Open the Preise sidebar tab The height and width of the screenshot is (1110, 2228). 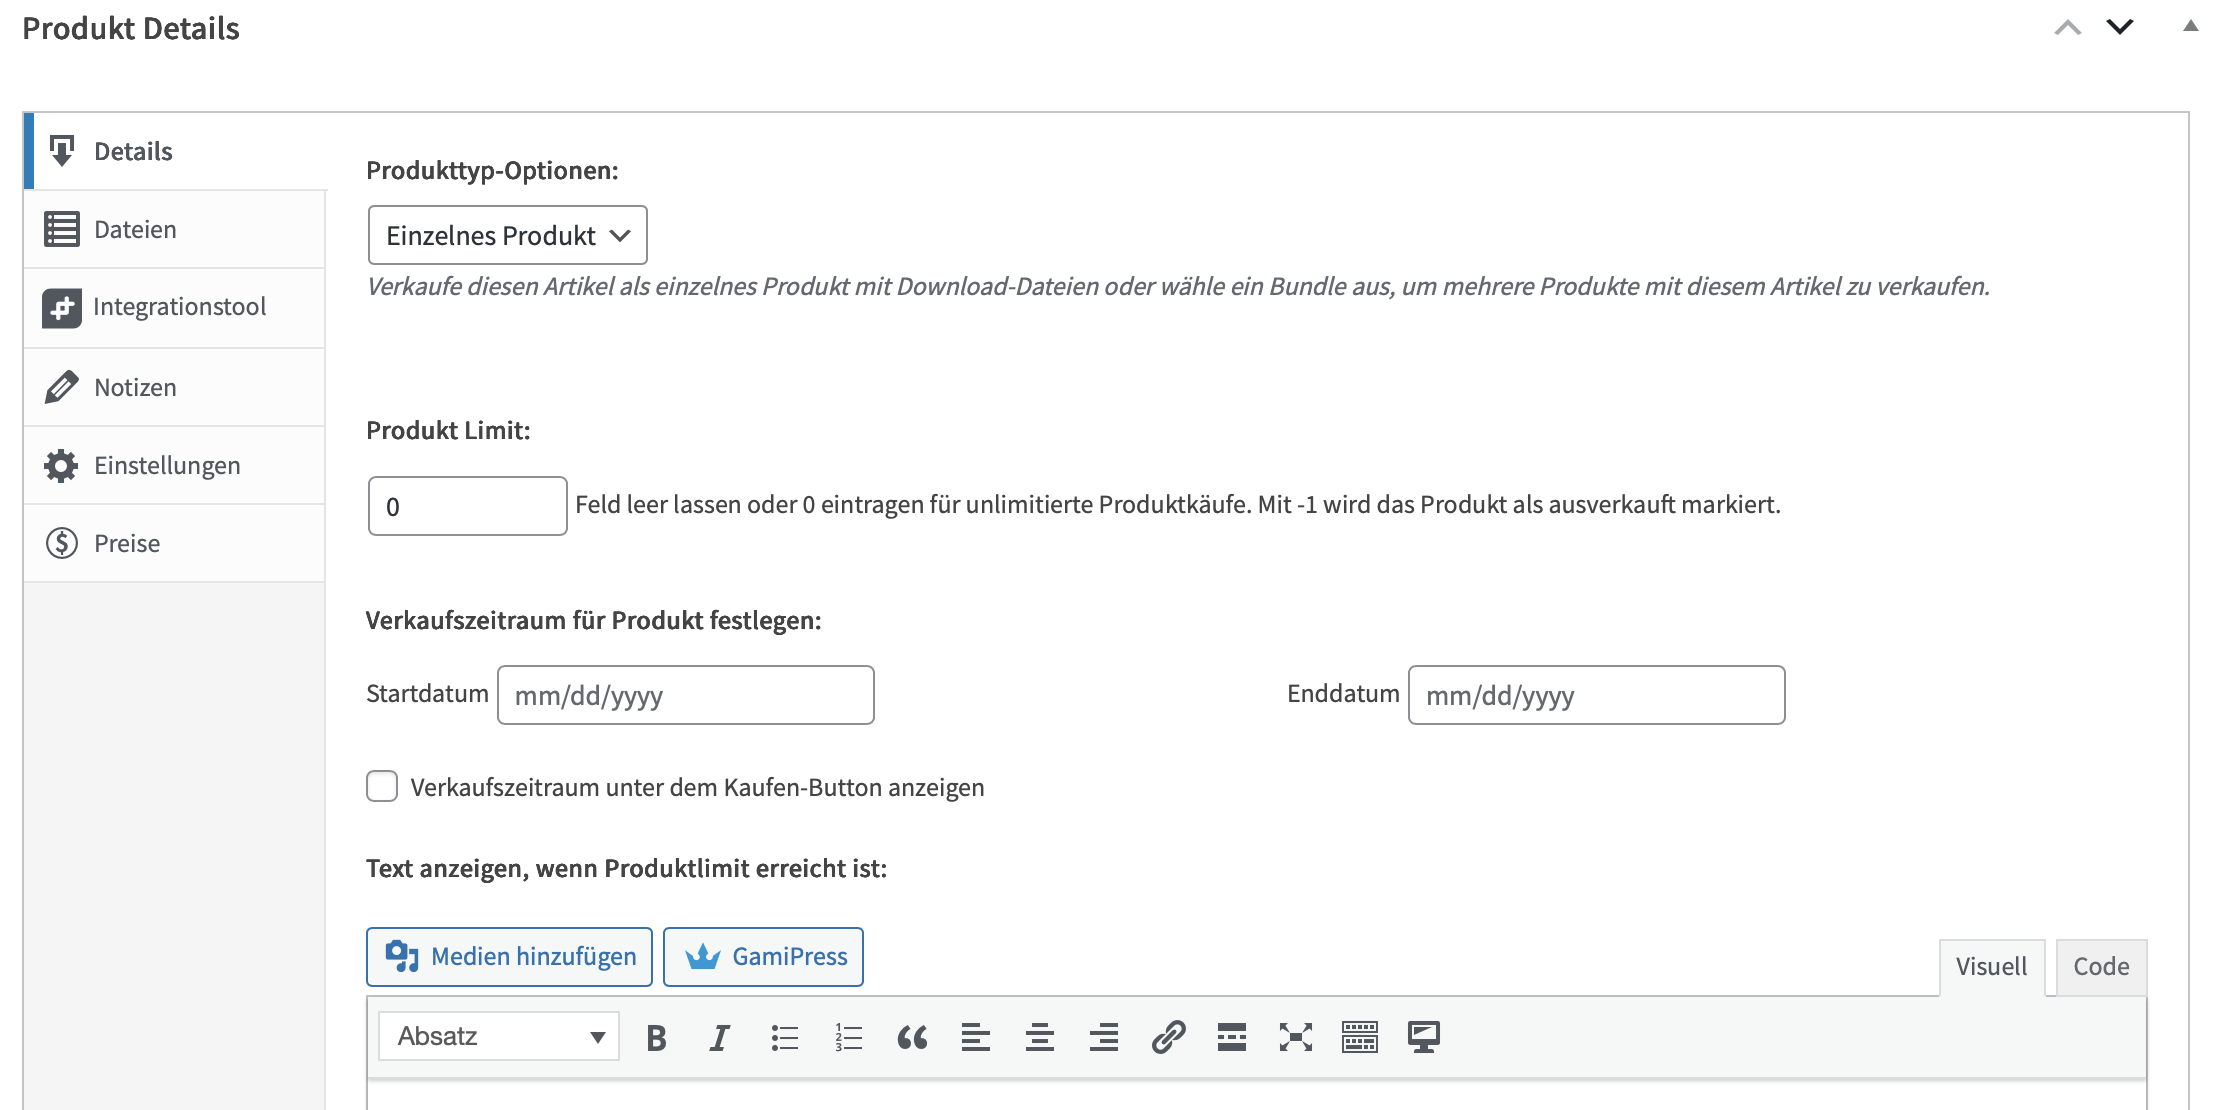(x=127, y=544)
